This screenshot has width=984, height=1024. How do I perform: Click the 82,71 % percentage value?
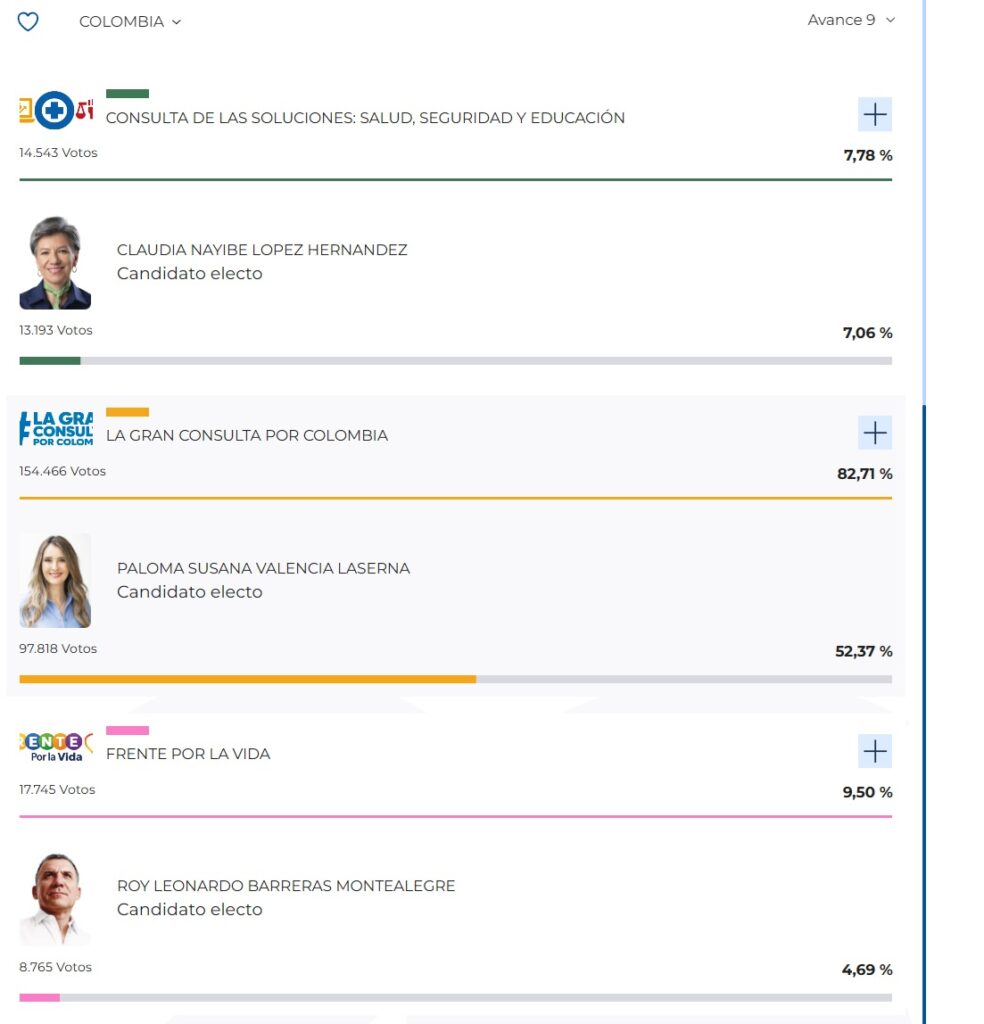pyautogui.click(x=866, y=474)
